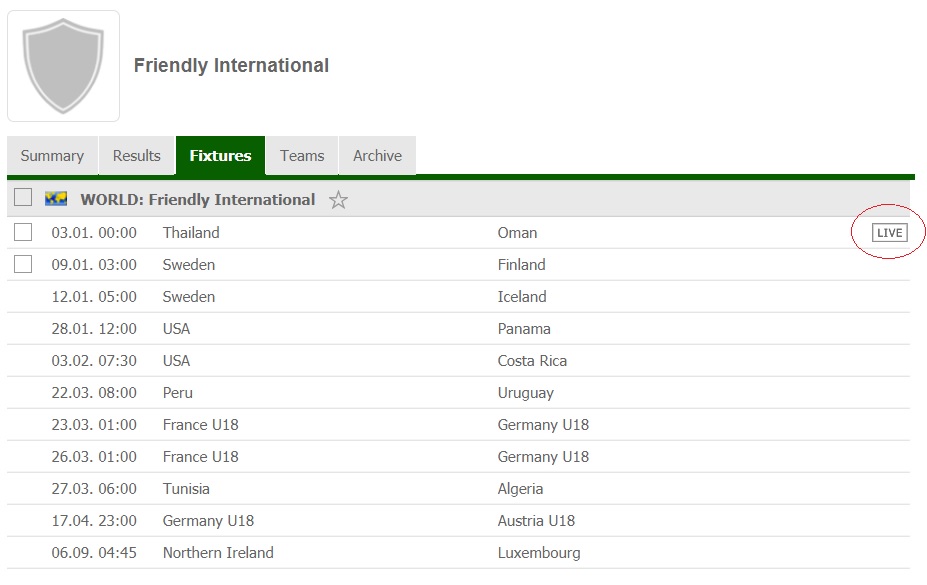Open the Archive tab
Viewport: 927px width, 585px height.
pyautogui.click(x=377, y=156)
